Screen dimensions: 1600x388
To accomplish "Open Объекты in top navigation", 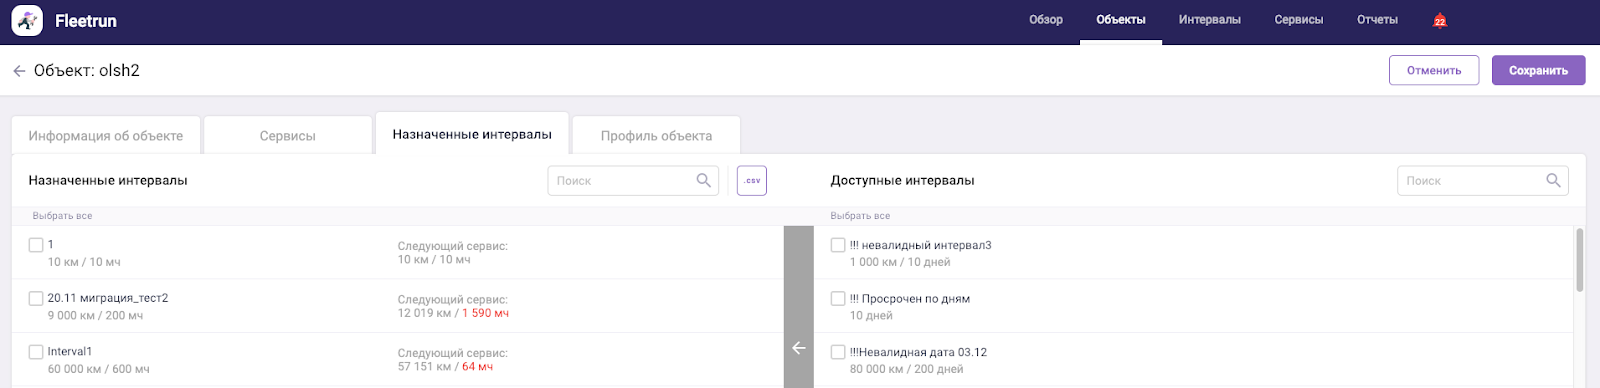I will [x=1121, y=20].
